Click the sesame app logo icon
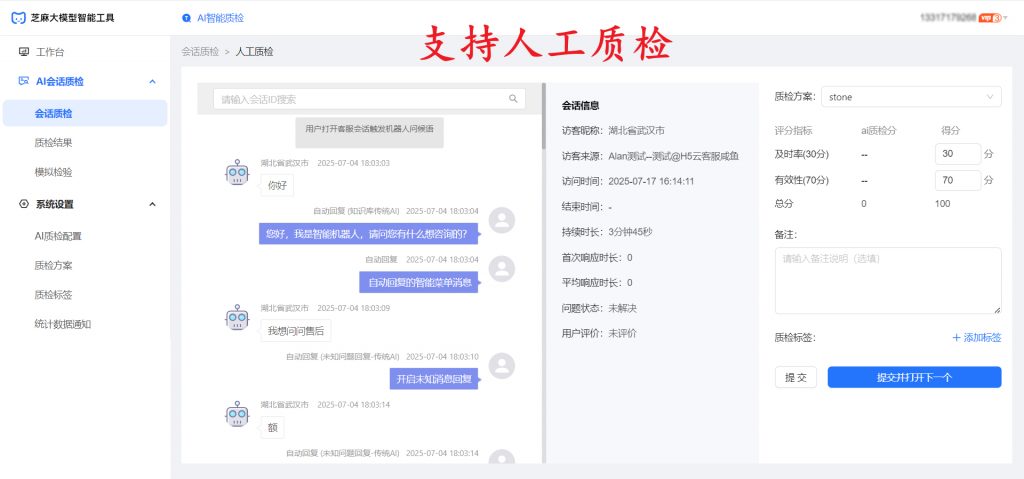The height and width of the screenshot is (479, 1024). [x=19, y=18]
